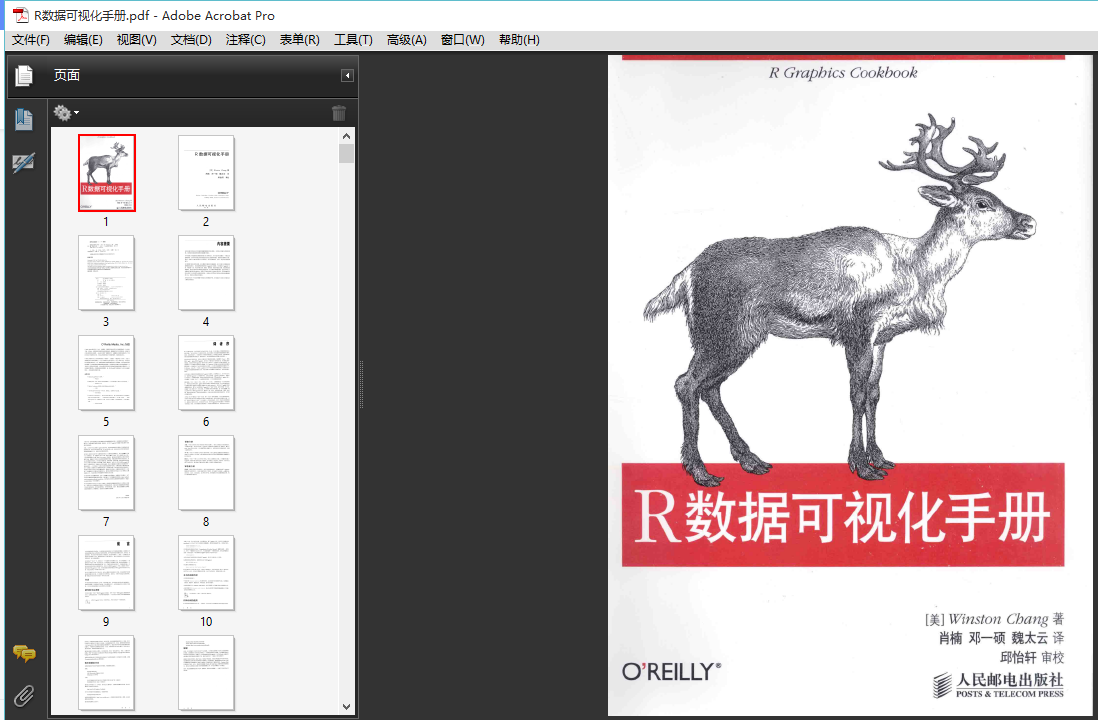
Task: Click the thumbnails panel scrollbar thumb
Action: tap(347, 153)
